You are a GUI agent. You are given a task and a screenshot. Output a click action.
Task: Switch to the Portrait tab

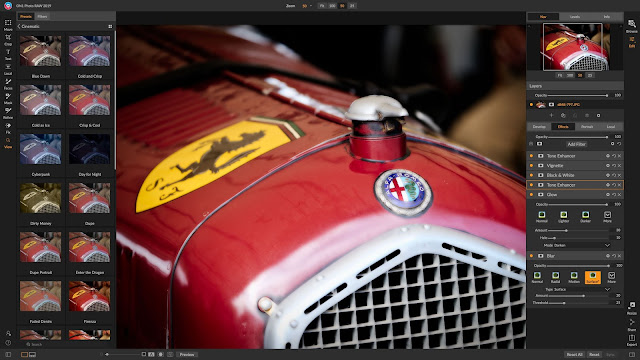[587, 127]
